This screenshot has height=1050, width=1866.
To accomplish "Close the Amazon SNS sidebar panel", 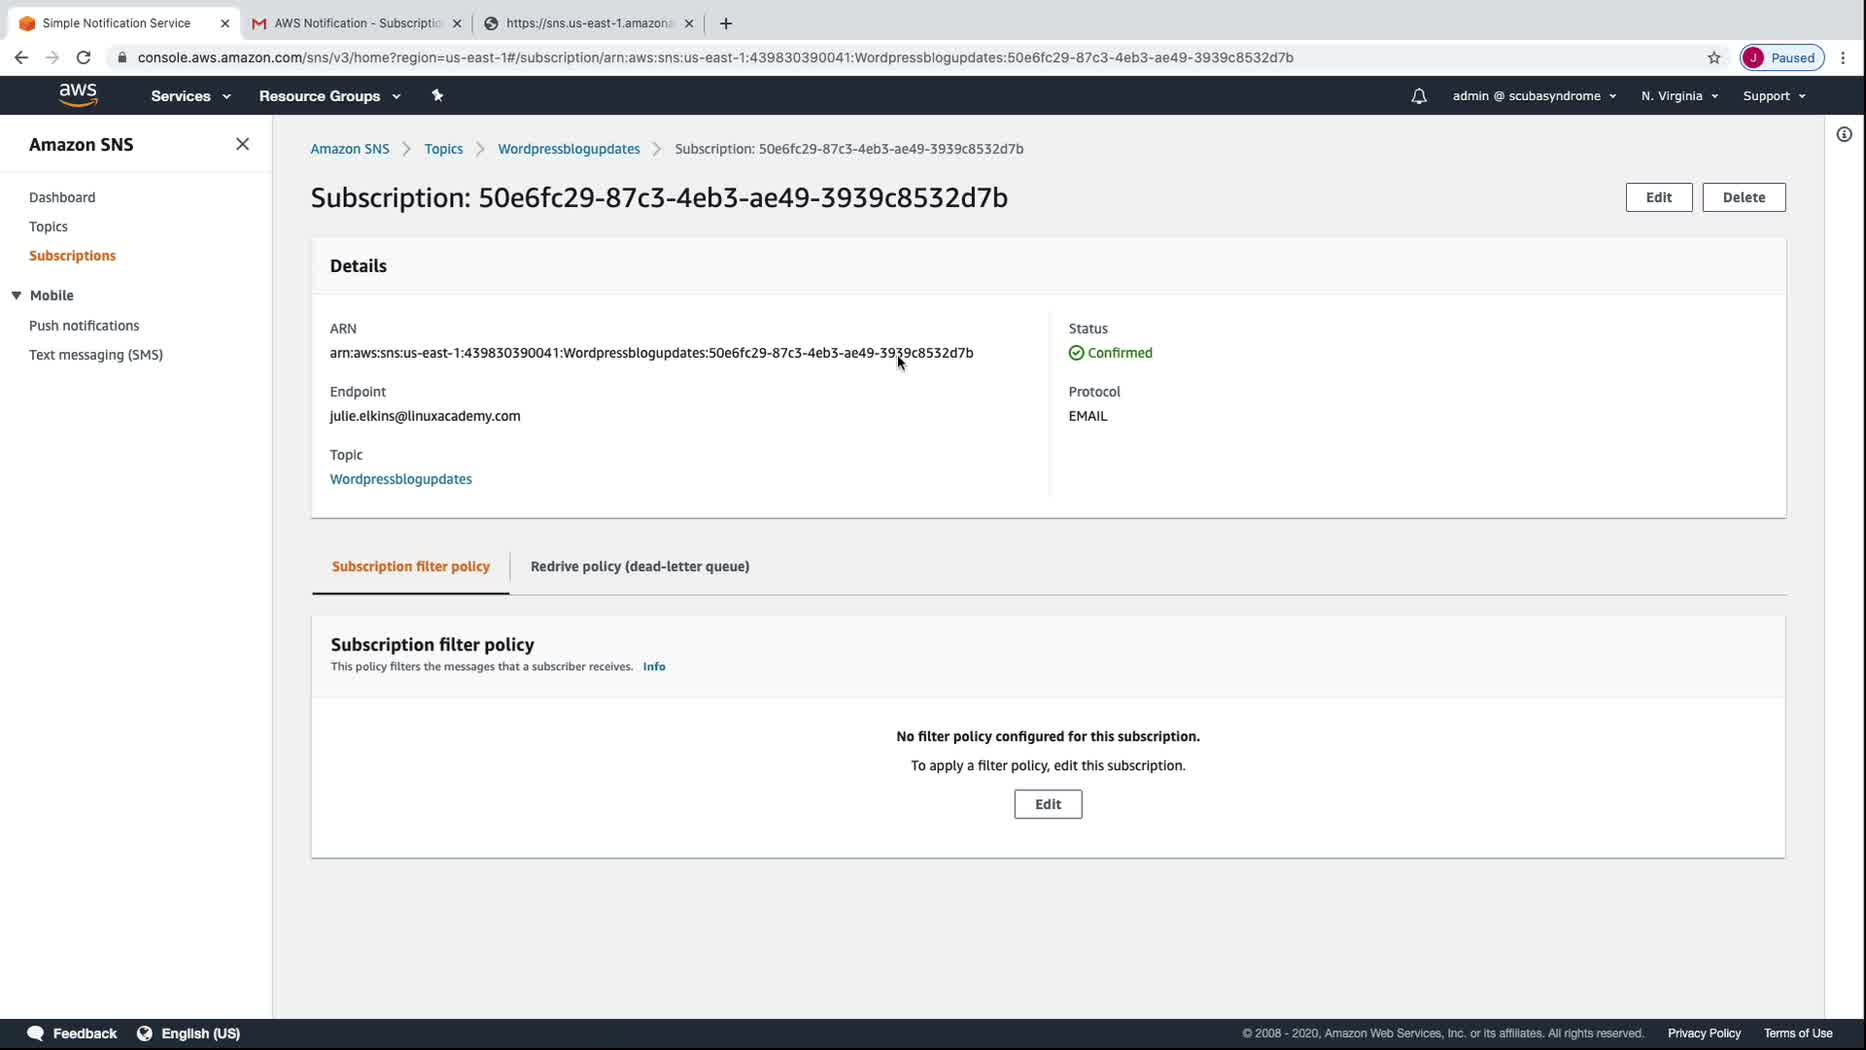I will coord(242,144).
